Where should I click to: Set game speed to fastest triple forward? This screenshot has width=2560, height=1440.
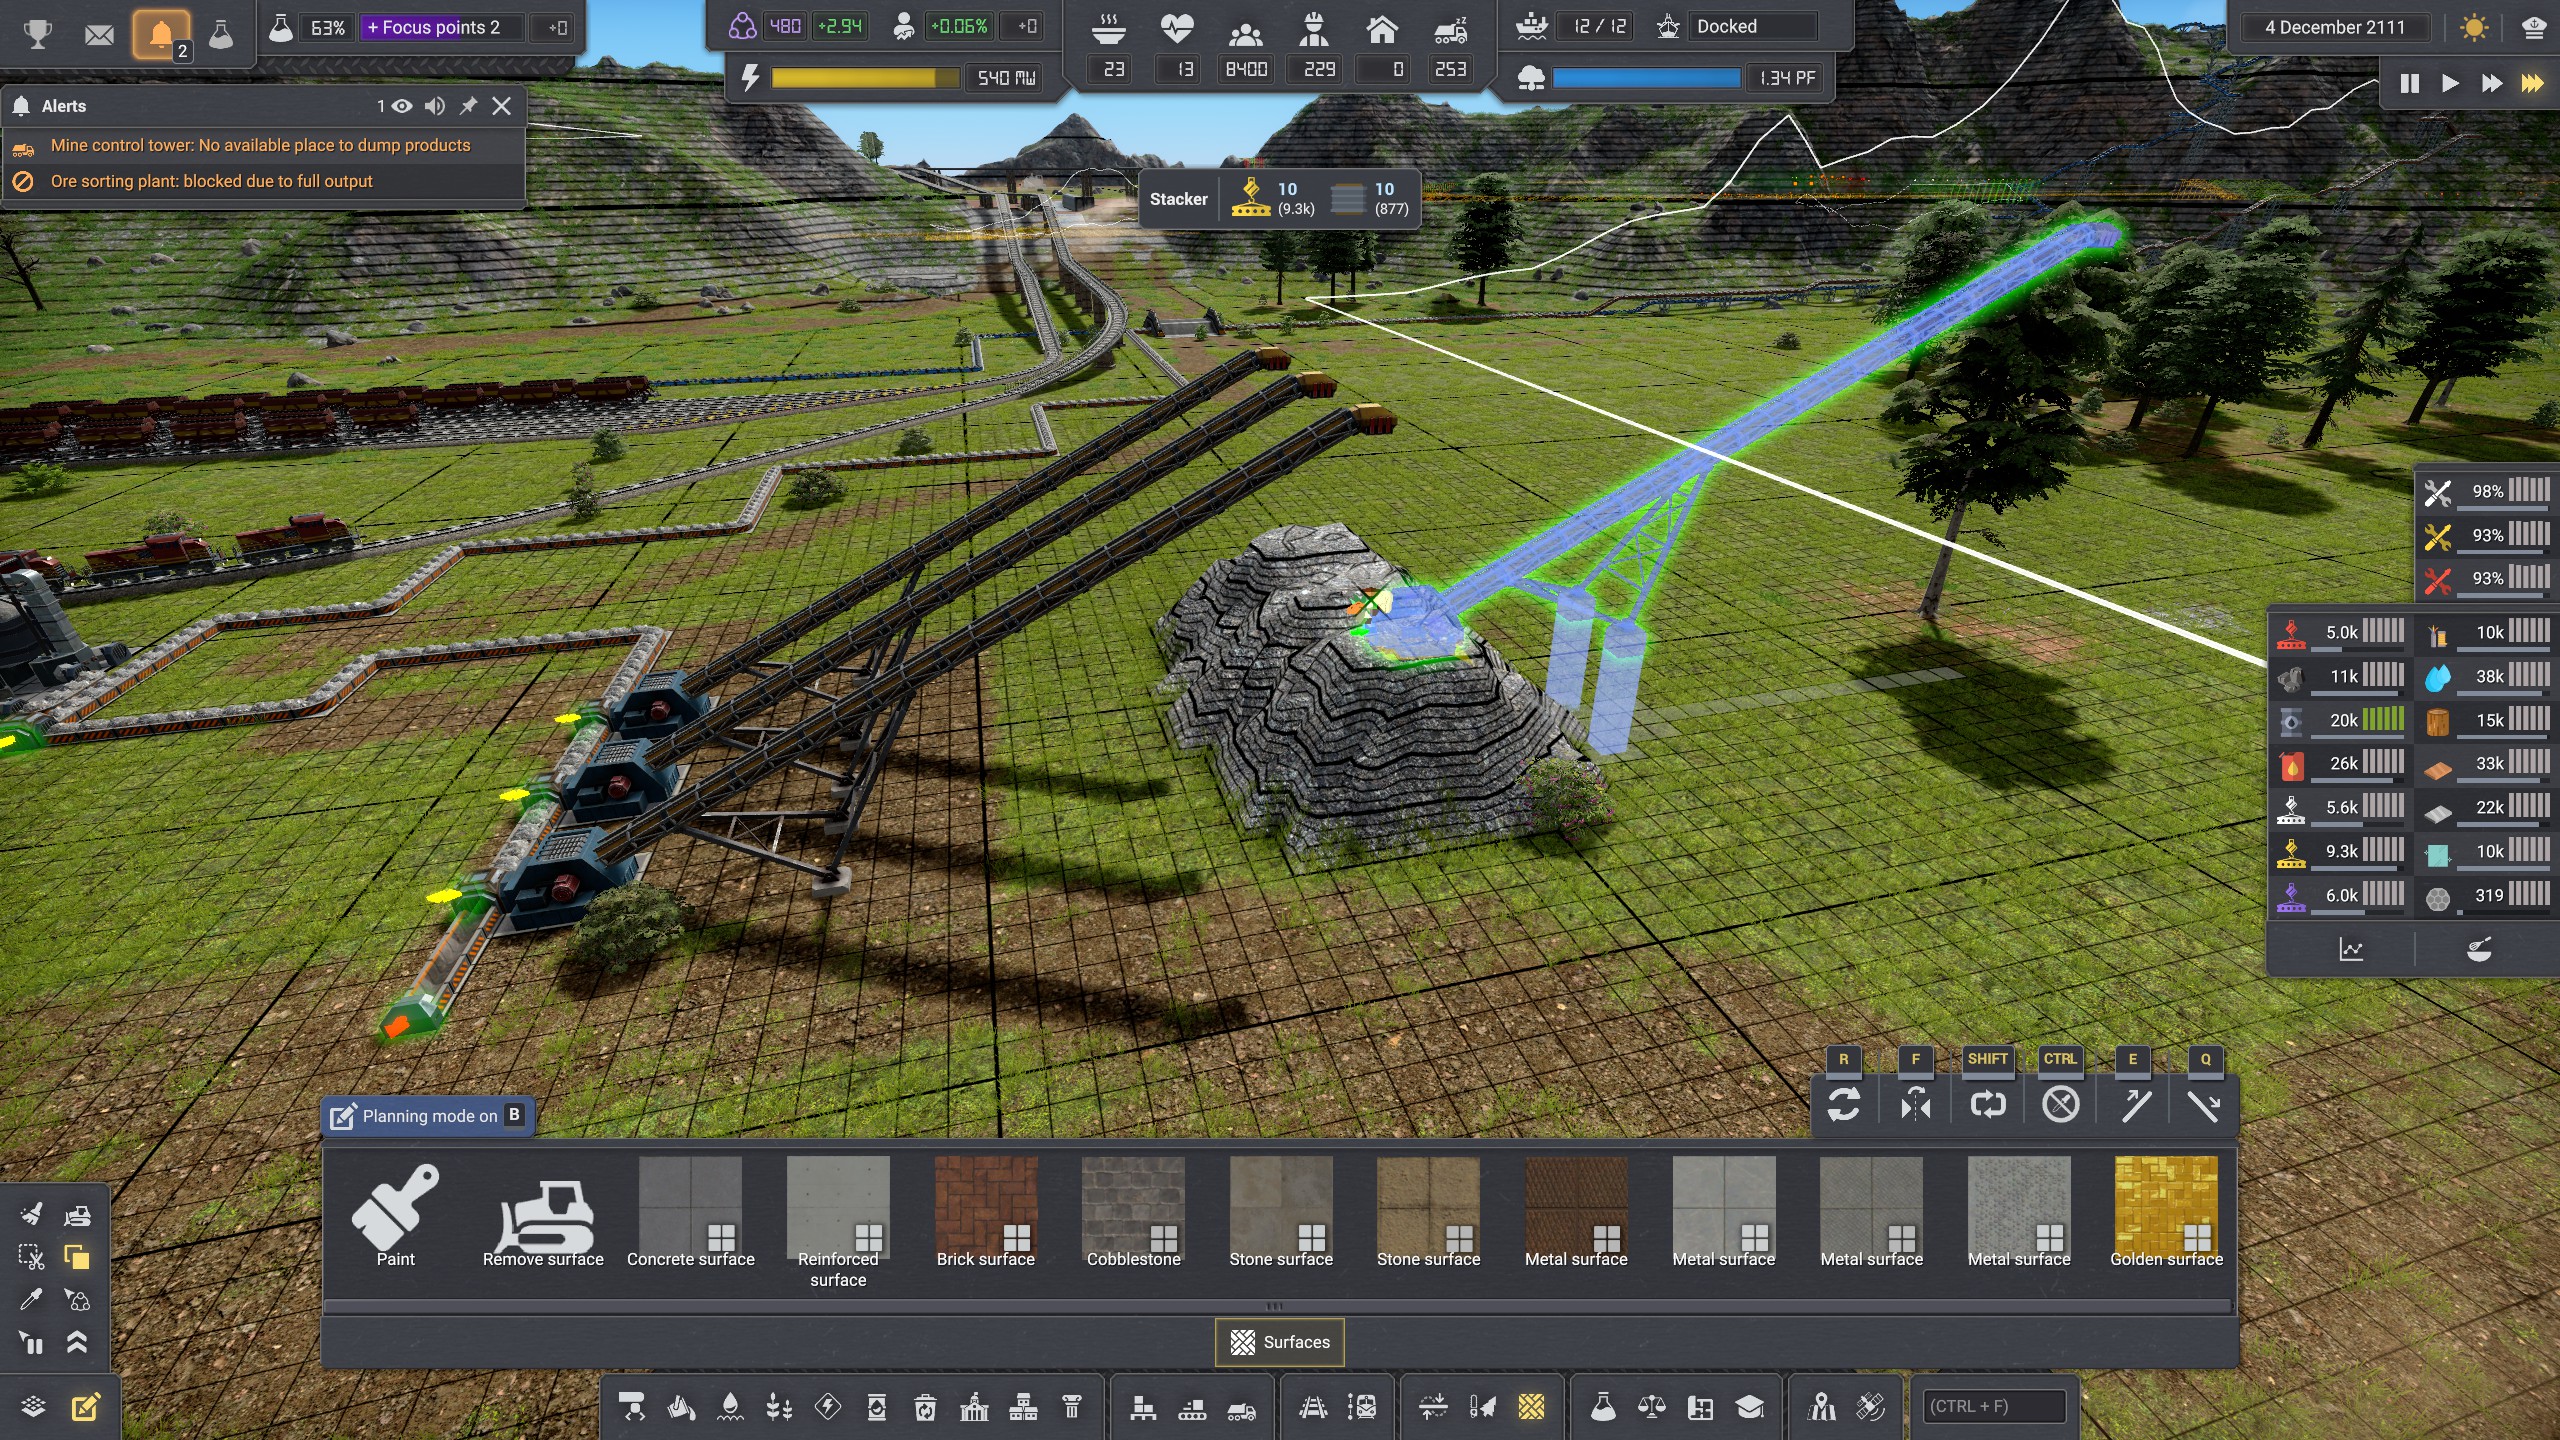(2532, 83)
